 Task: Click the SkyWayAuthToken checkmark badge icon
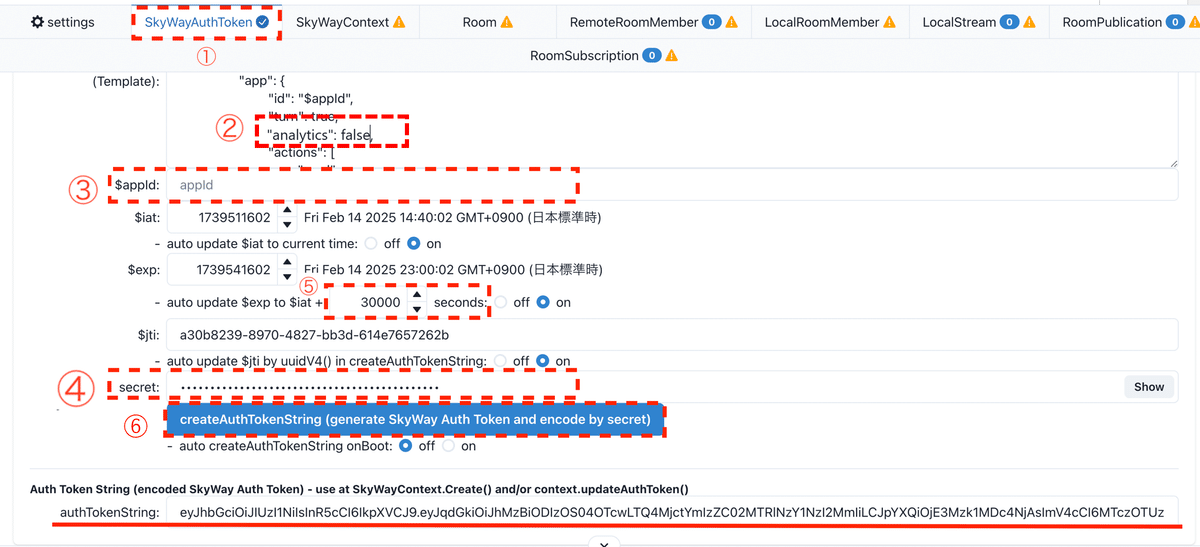coord(262,22)
